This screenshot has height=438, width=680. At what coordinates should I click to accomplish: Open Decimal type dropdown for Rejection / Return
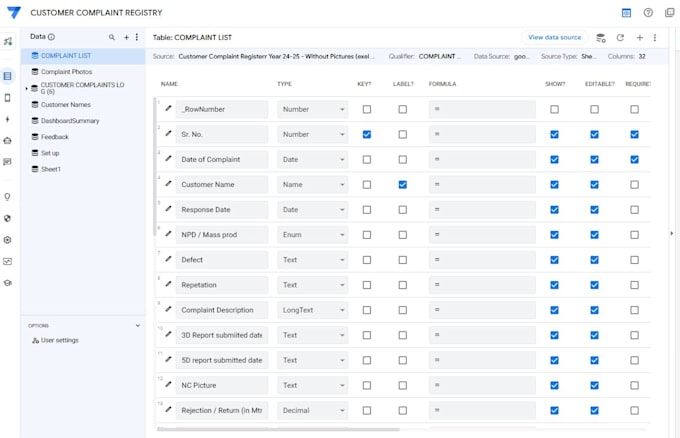click(313, 410)
